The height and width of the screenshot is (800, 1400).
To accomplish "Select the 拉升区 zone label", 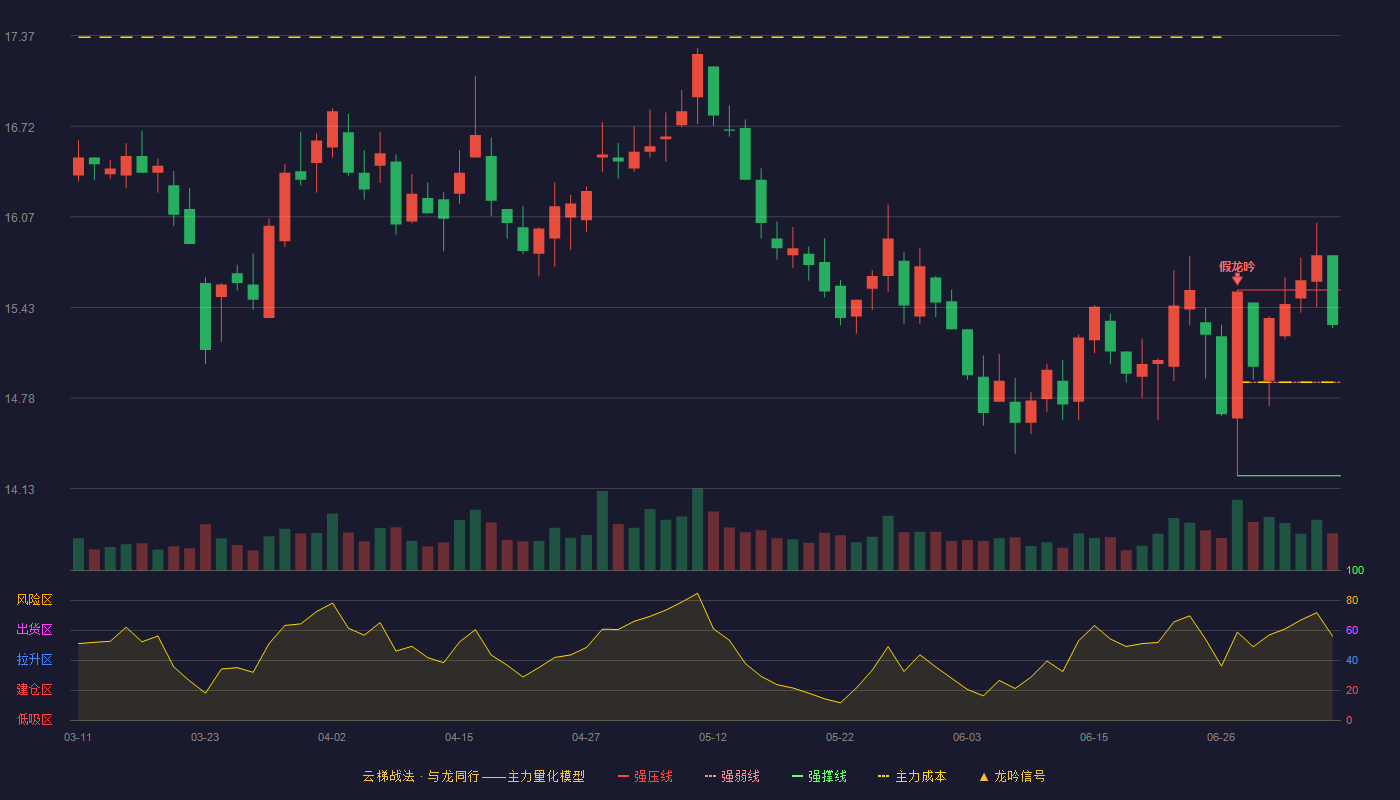I will tap(34, 660).
